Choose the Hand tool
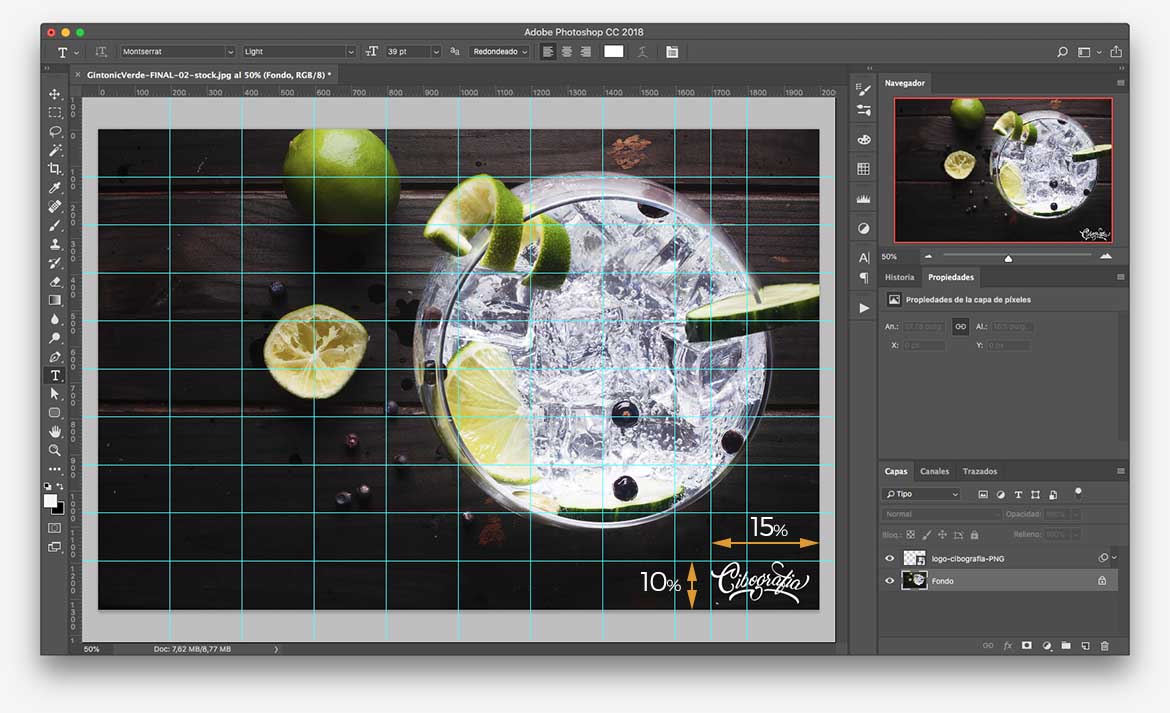 [55, 431]
